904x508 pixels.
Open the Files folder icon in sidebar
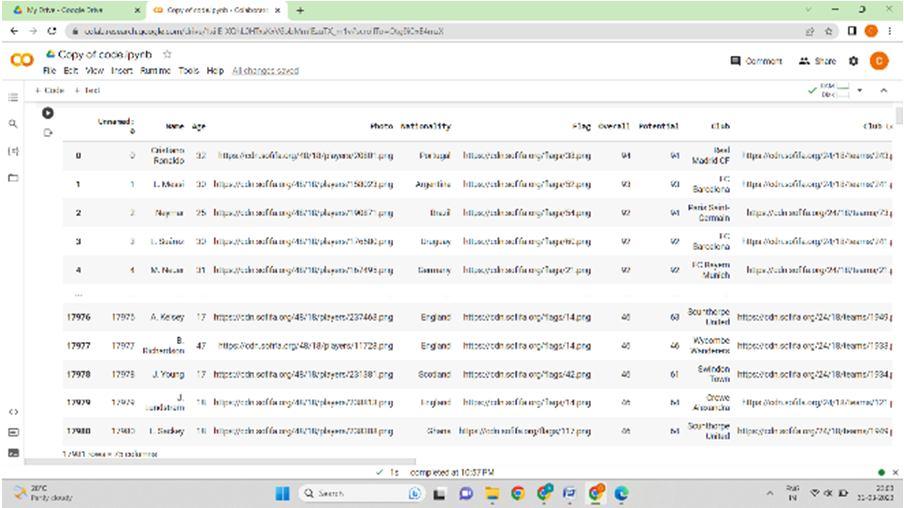tap(13, 178)
